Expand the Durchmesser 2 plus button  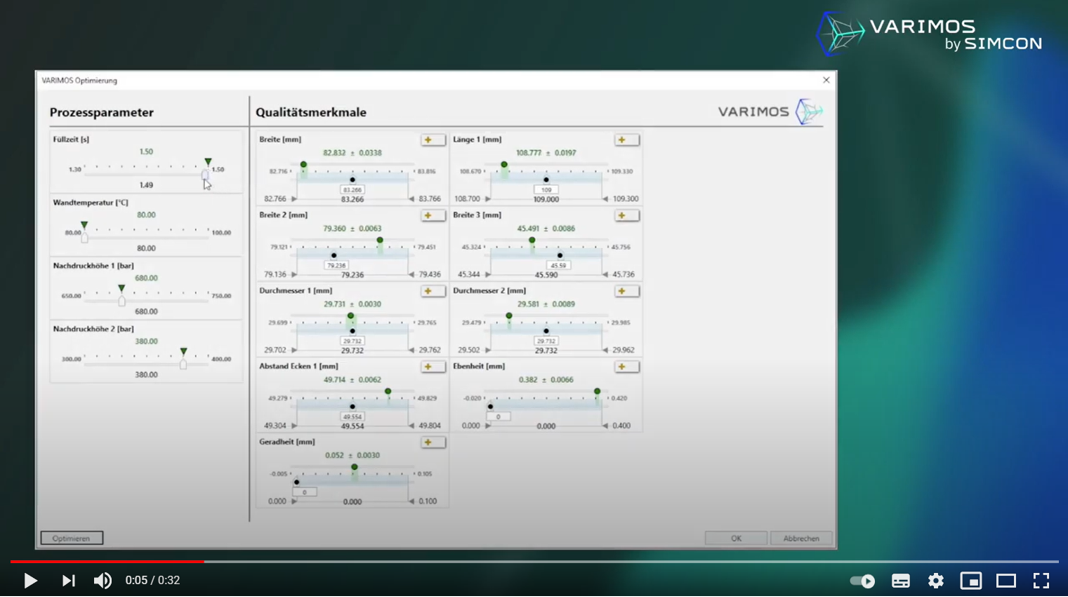(627, 291)
